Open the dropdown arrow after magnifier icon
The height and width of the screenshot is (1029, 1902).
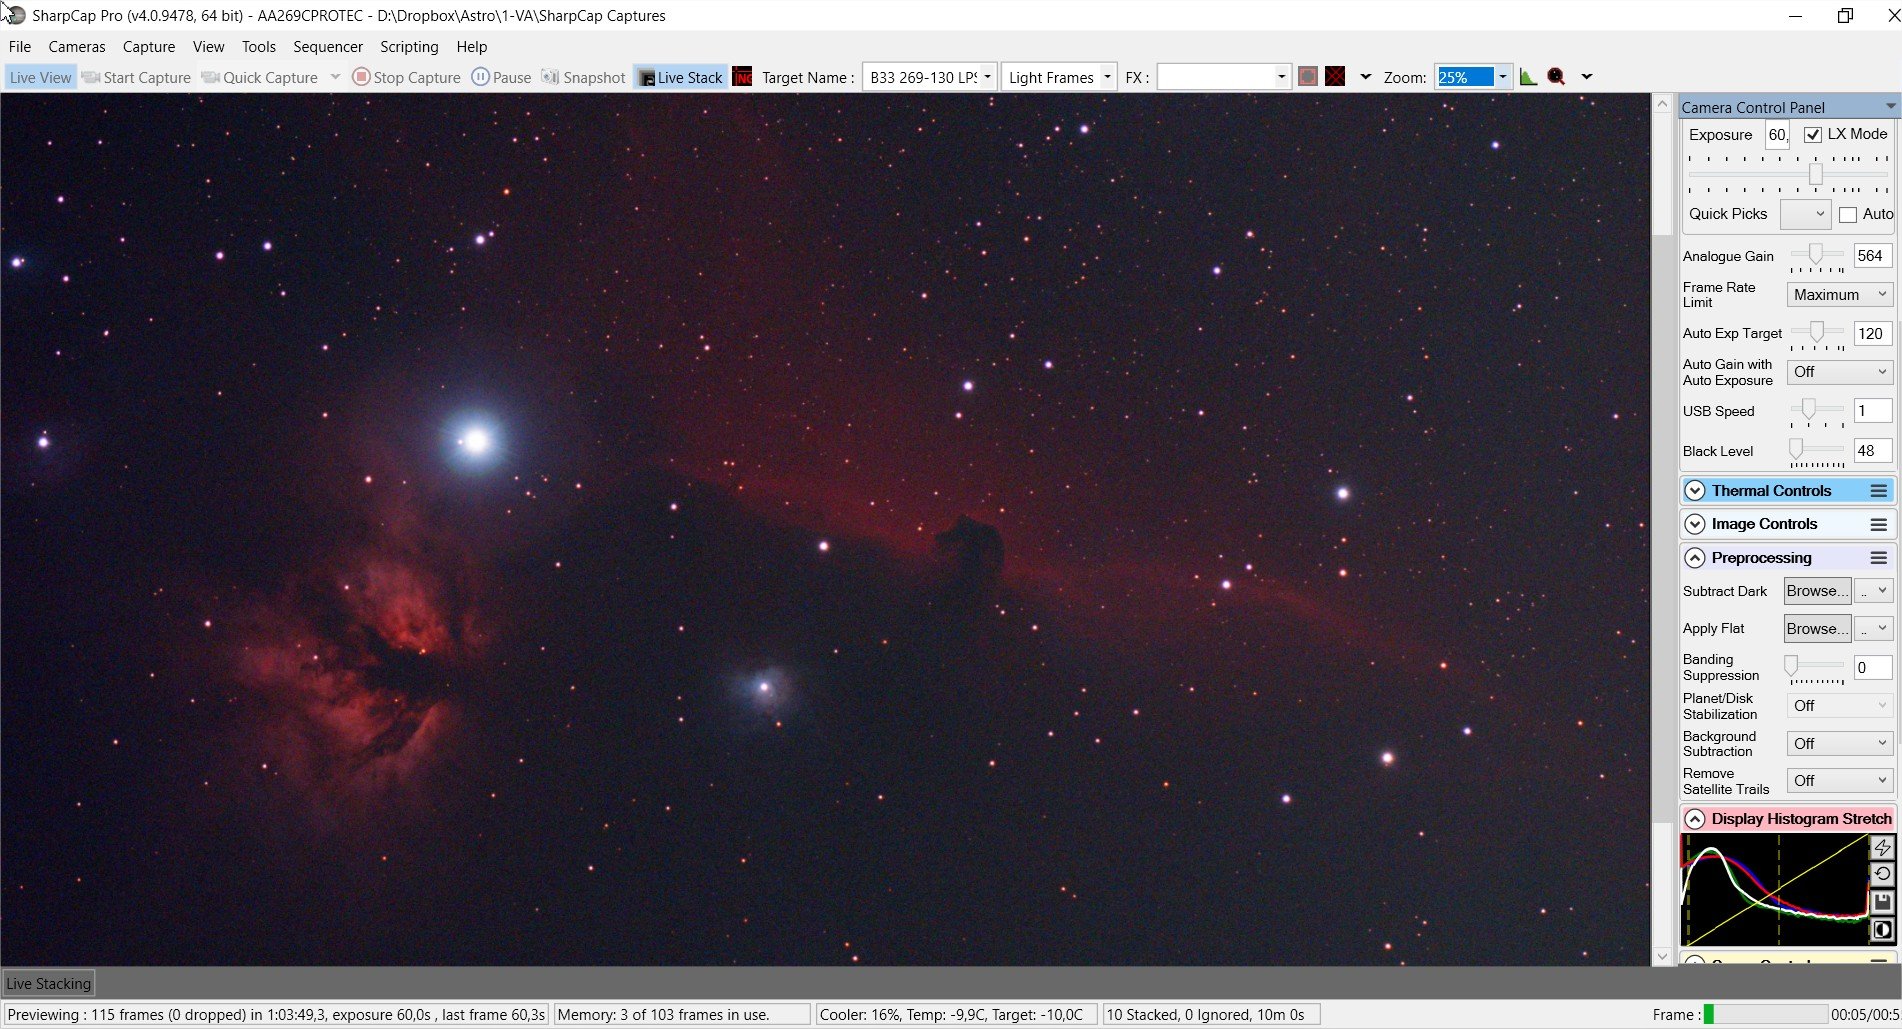pos(1586,77)
